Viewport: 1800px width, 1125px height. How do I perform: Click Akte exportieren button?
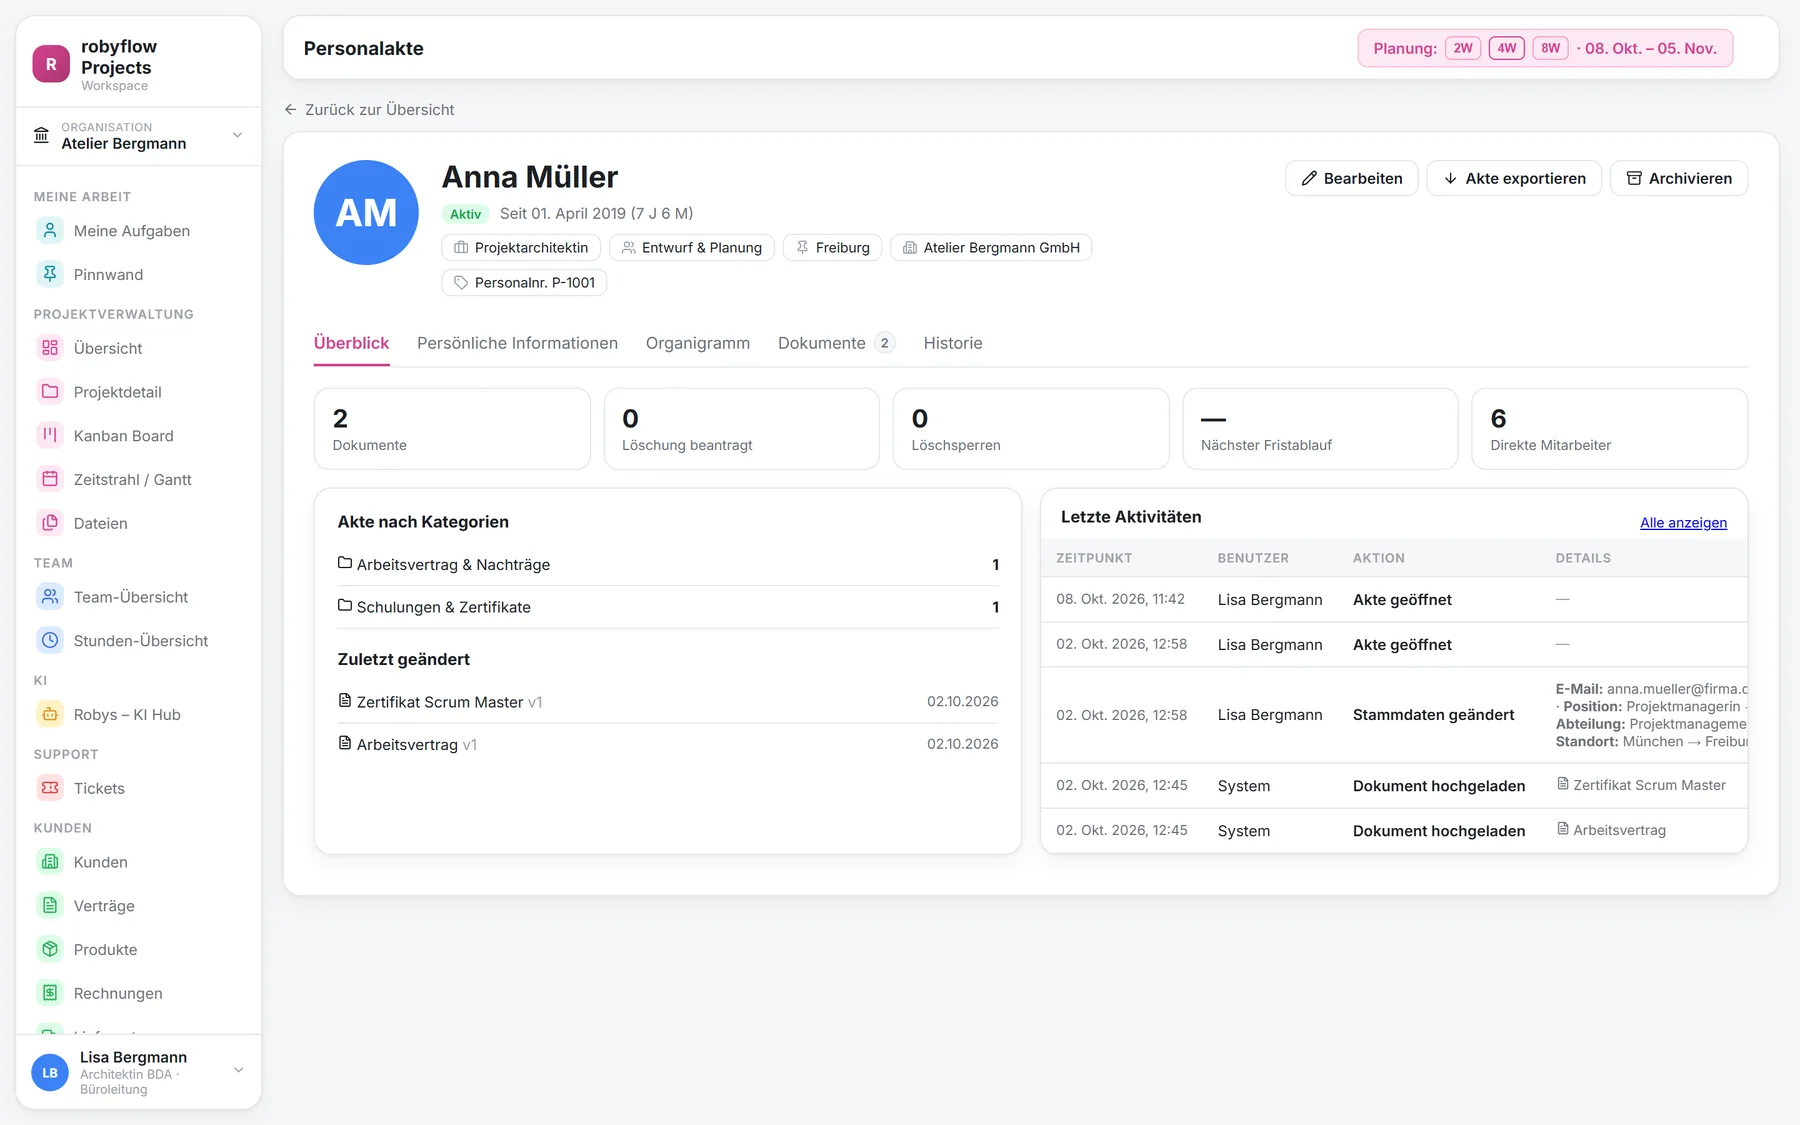pyautogui.click(x=1514, y=178)
